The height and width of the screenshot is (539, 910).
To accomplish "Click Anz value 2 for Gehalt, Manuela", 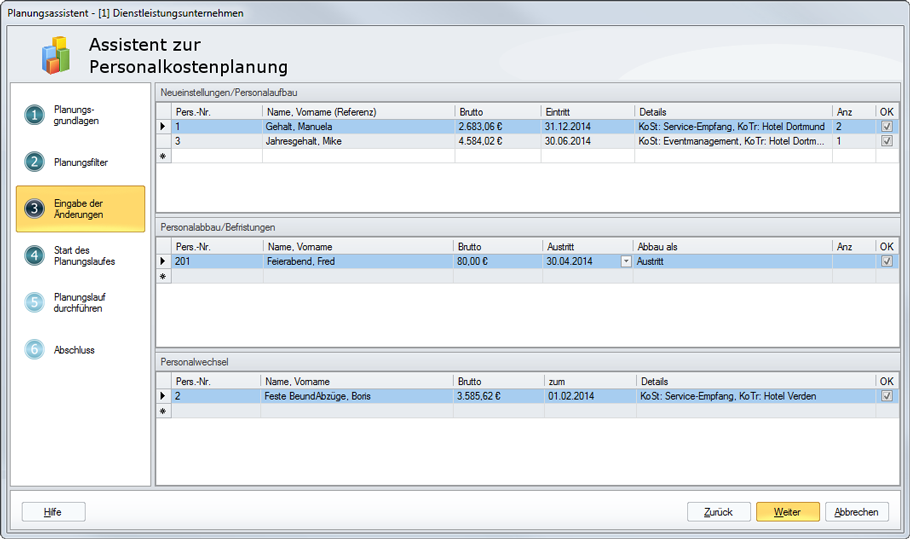I will [x=854, y=126].
